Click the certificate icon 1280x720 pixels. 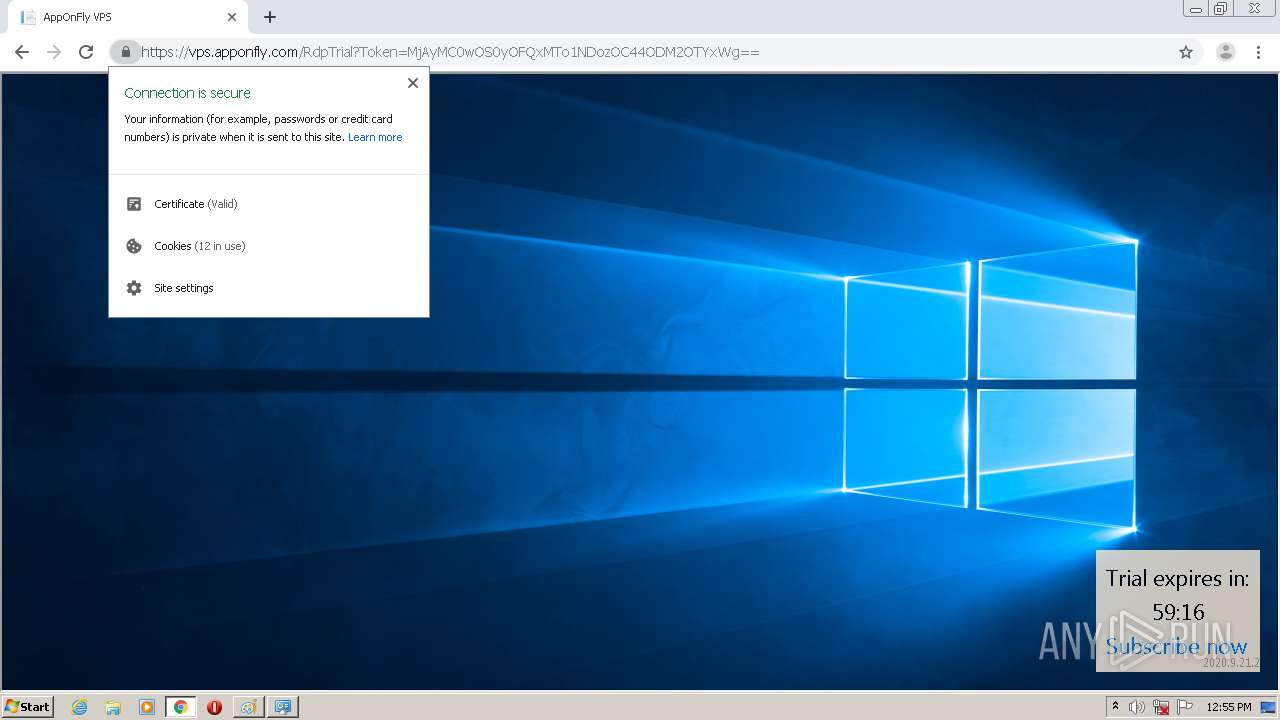coord(134,204)
